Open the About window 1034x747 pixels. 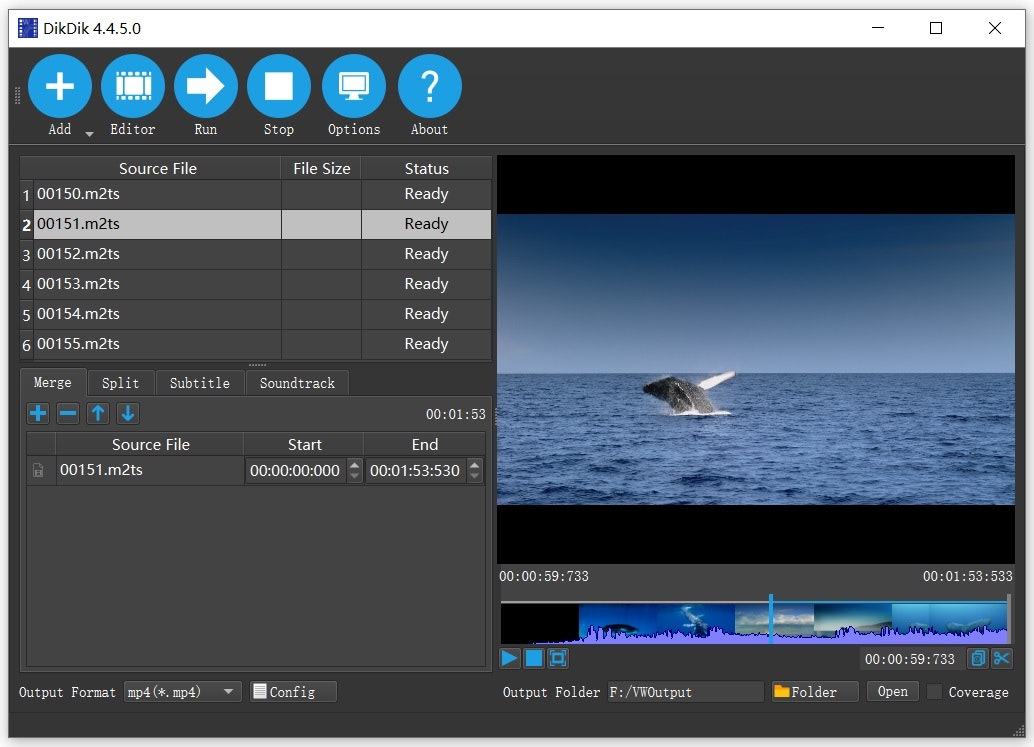pos(429,86)
